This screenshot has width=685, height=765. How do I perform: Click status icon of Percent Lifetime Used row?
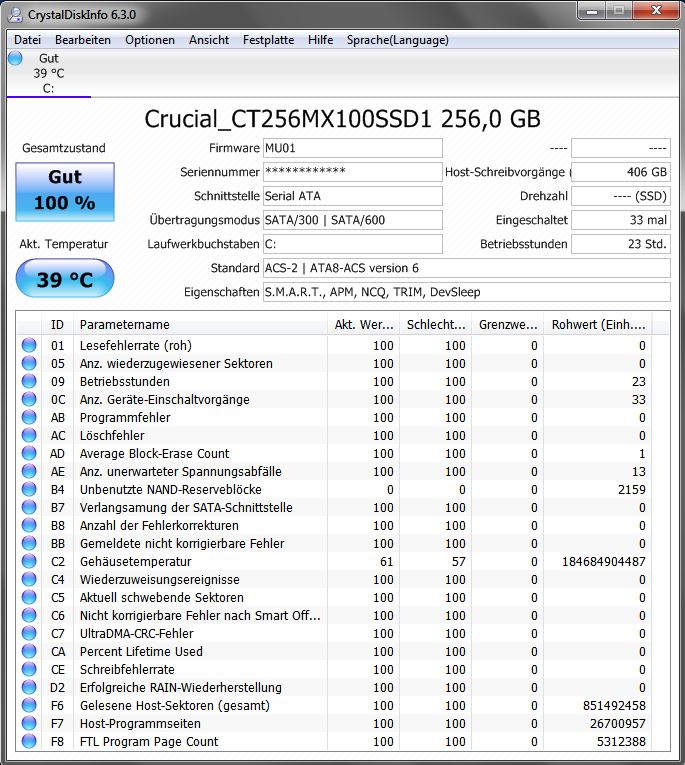point(29,651)
